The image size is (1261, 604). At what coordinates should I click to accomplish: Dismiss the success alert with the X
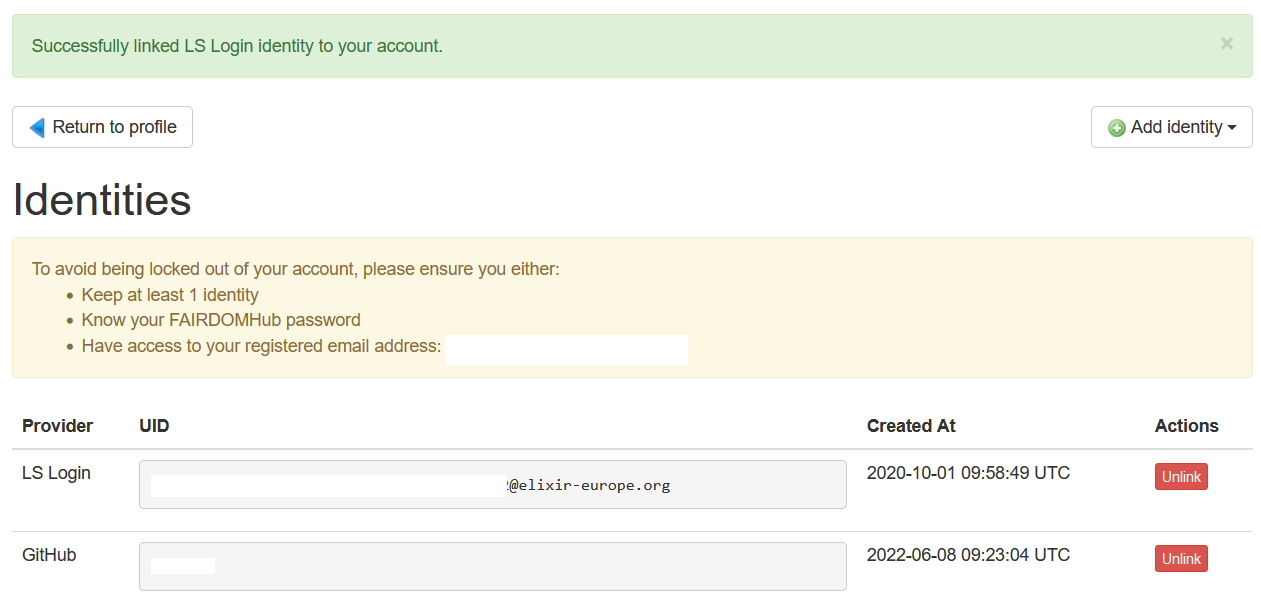[x=1226, y=43]
